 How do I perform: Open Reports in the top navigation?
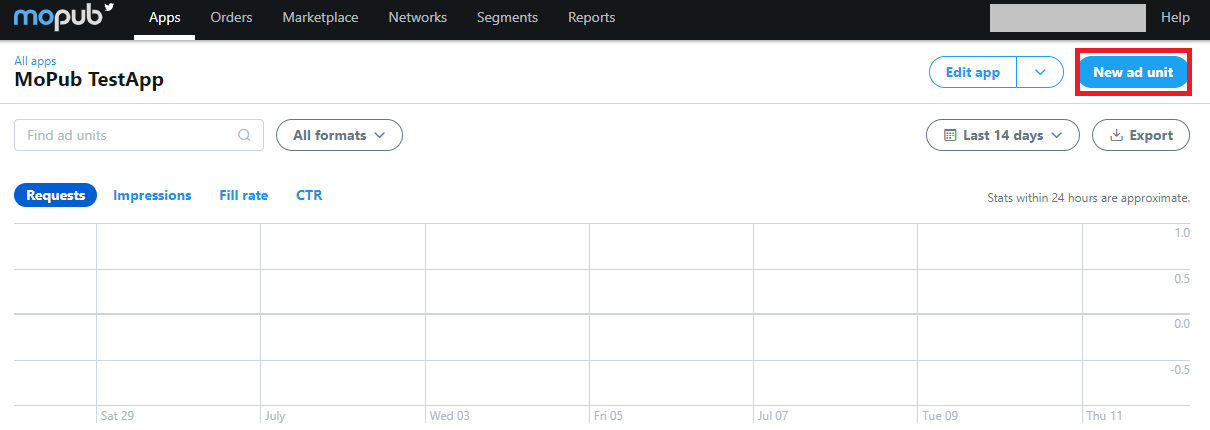tap(592, 18)
